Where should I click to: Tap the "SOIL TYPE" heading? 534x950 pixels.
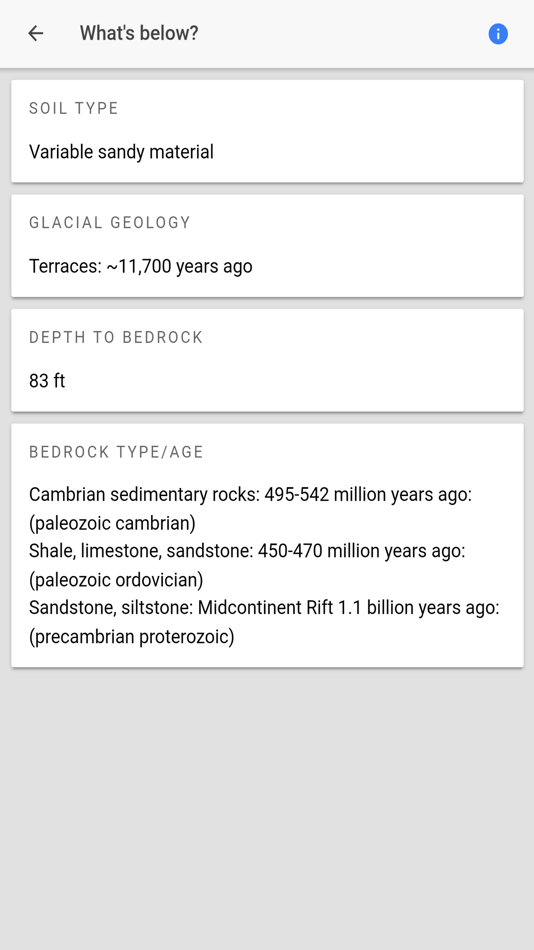click(x=73, y=108)
